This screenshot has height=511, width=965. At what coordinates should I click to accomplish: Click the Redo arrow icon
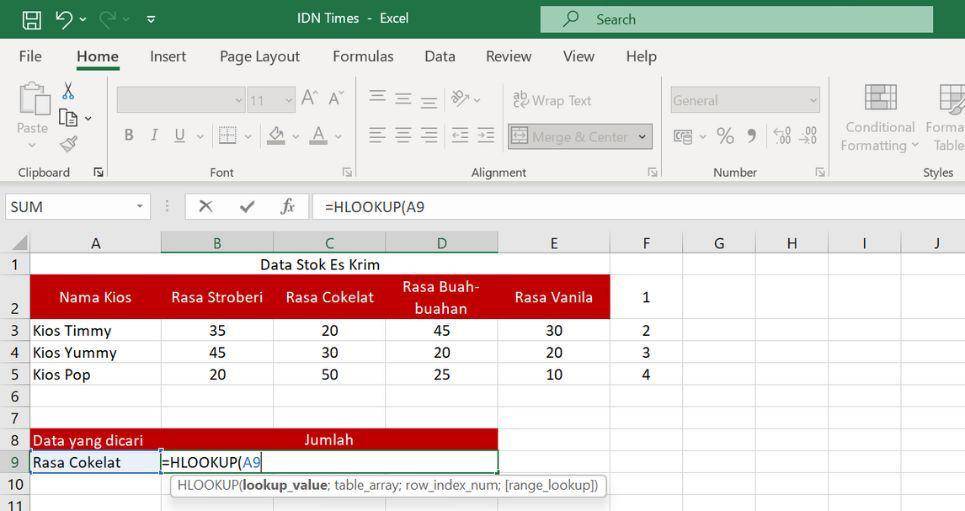(x=108, y=19)
